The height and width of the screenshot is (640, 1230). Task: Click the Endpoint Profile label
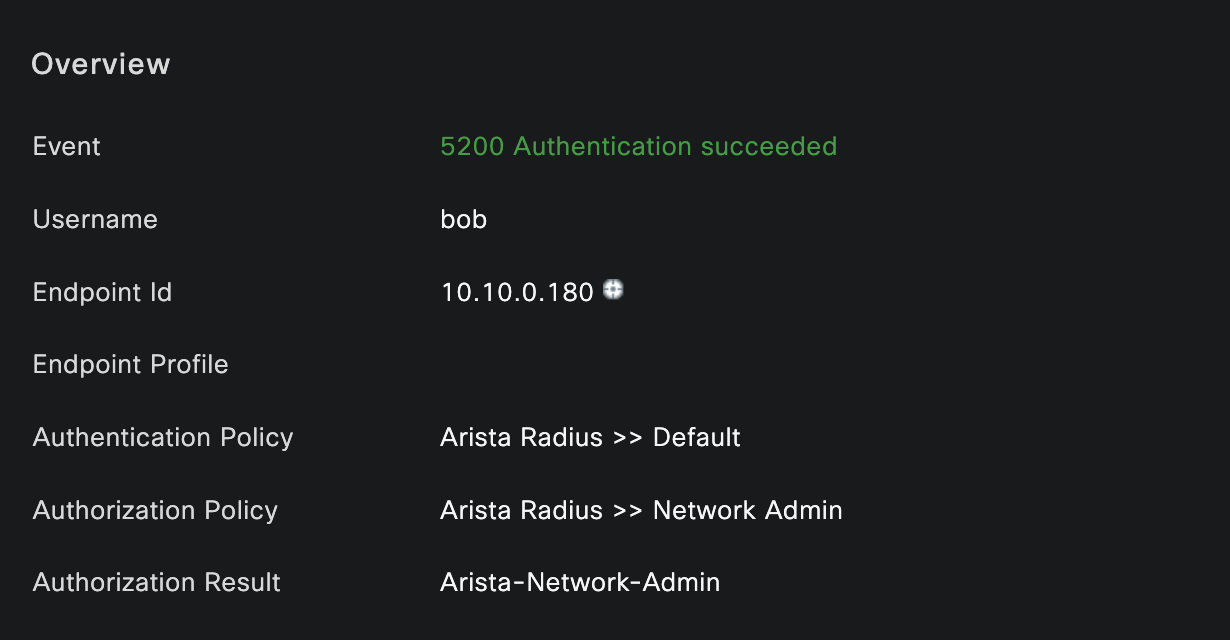[x=130, y=365]
